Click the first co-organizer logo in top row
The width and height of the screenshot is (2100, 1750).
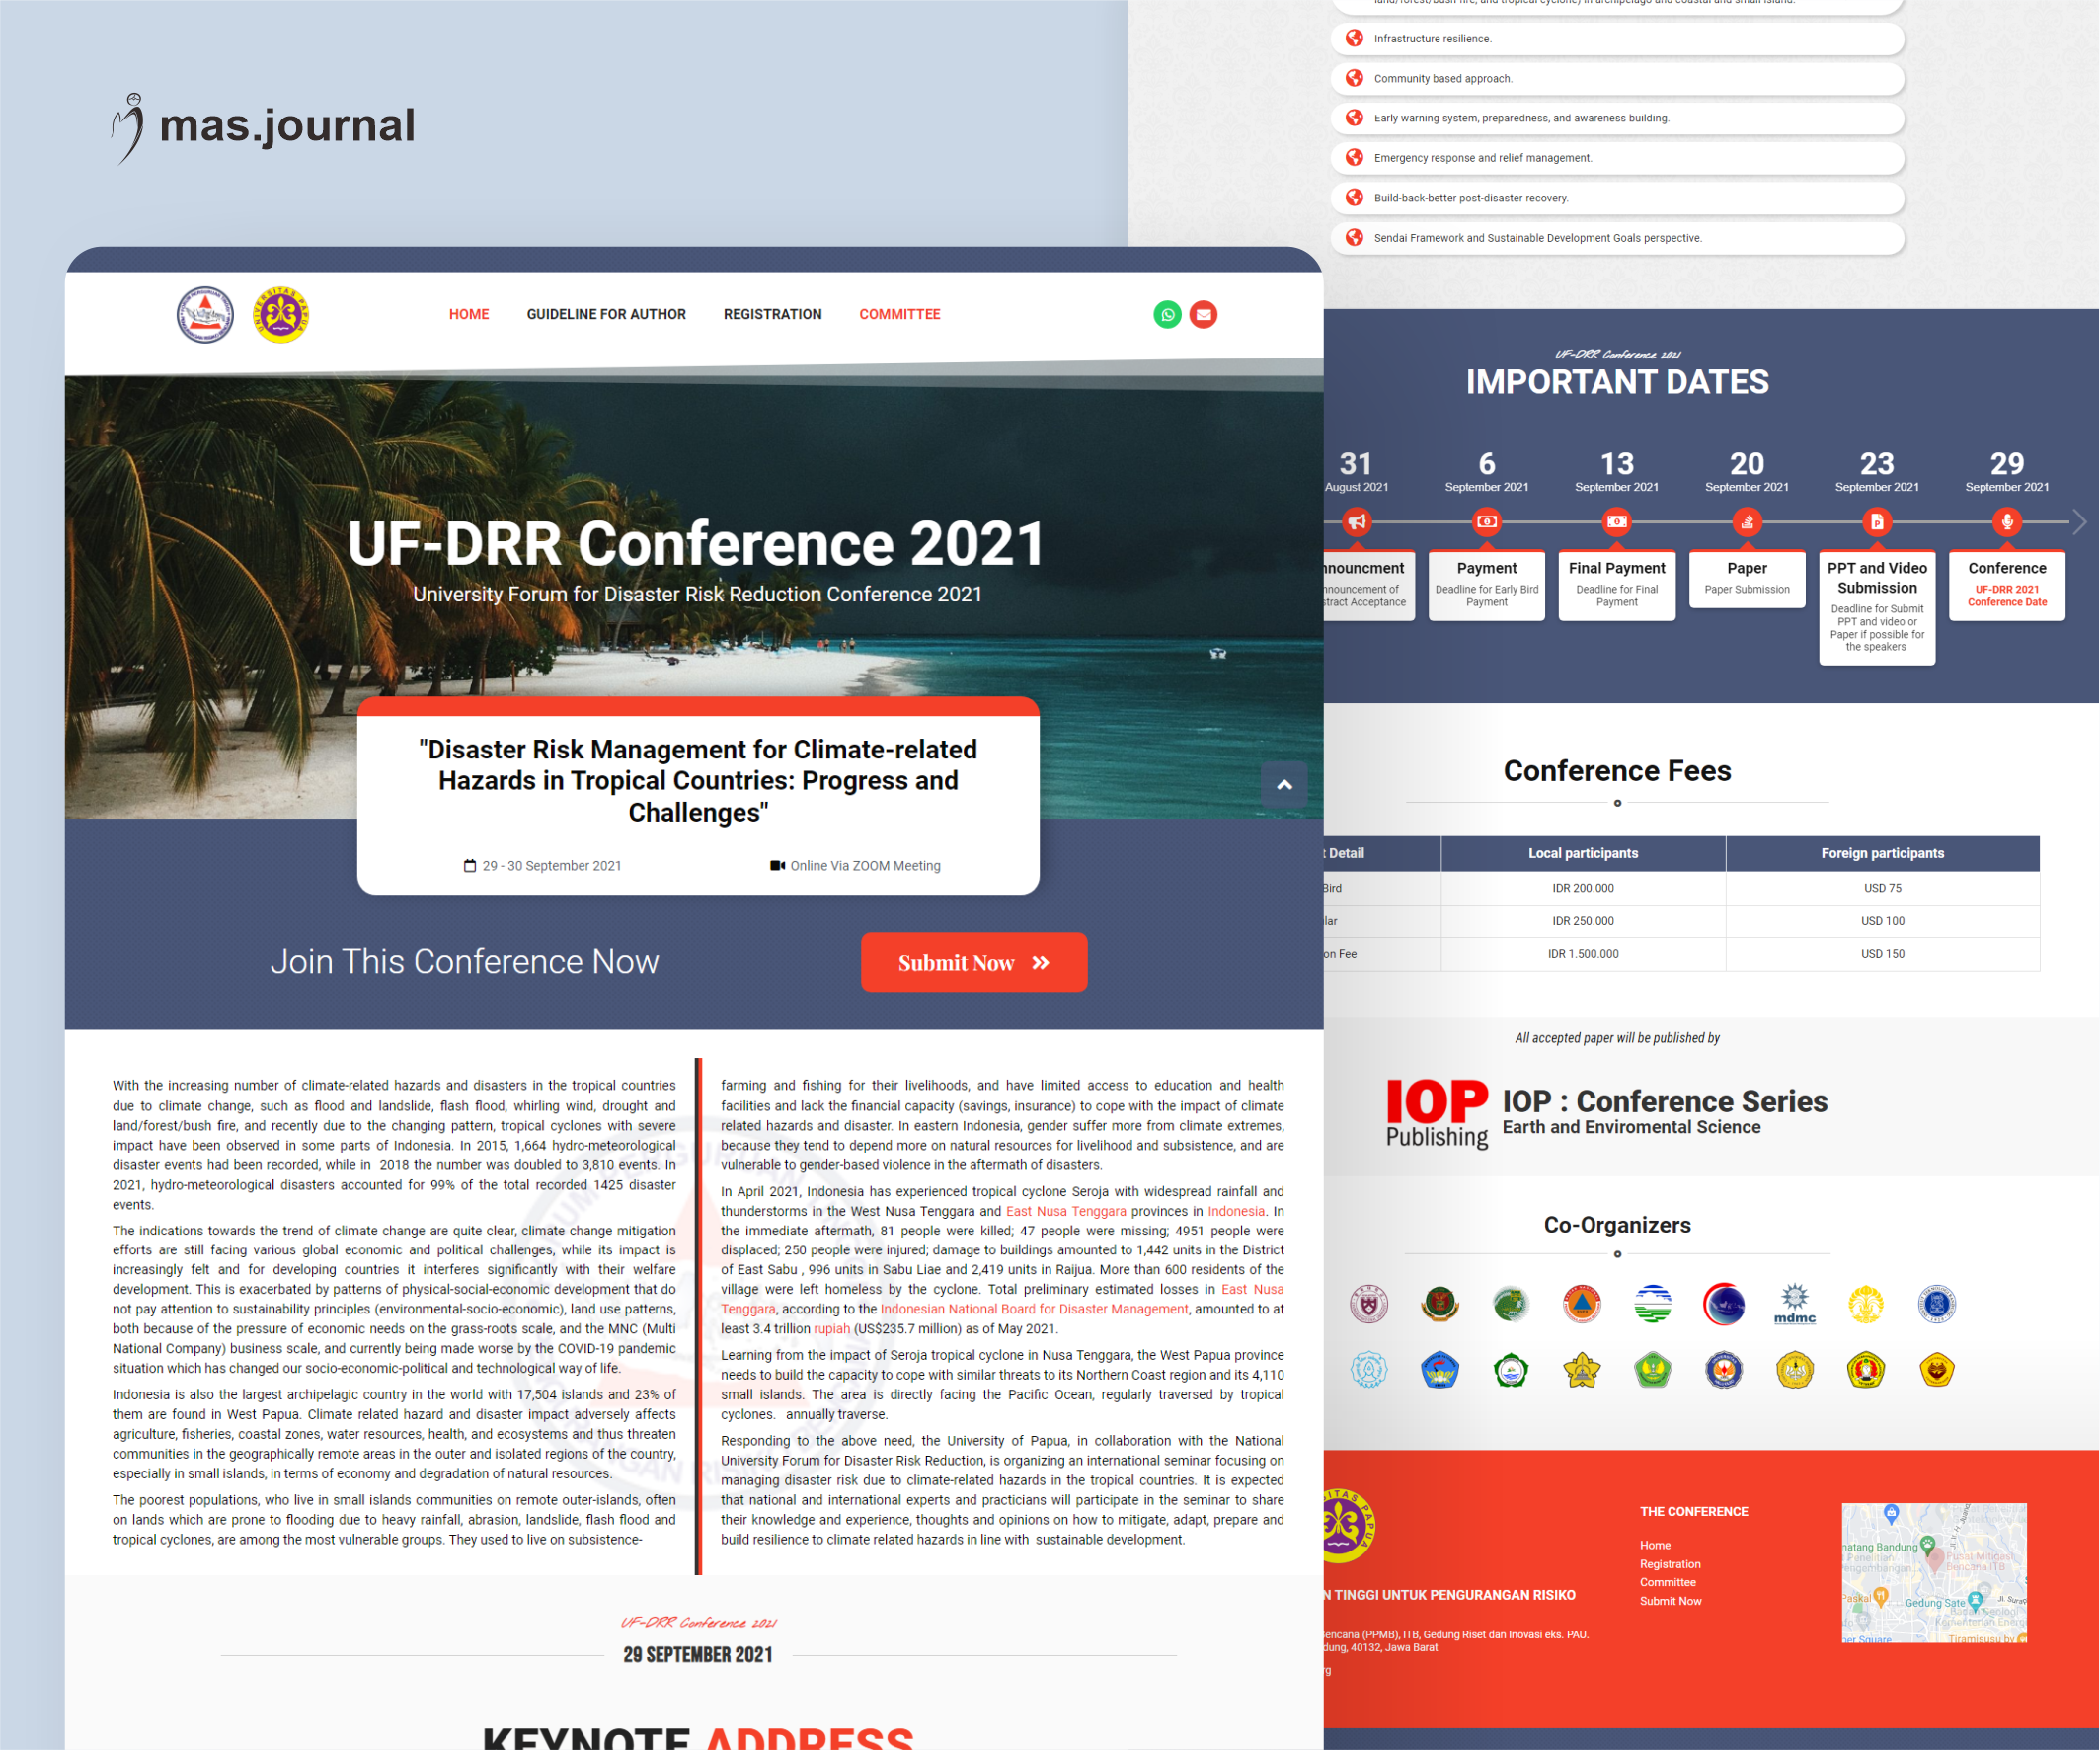click(1369, 1304)
